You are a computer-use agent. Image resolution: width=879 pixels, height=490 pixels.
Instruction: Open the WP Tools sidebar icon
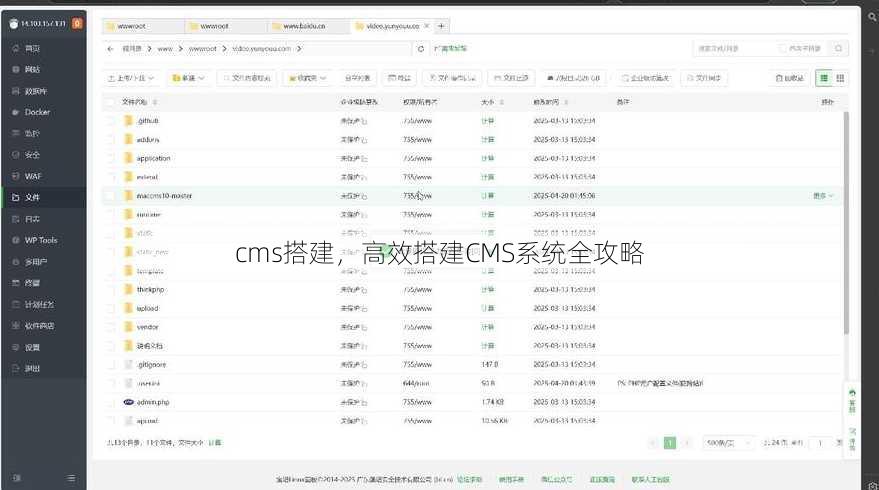pos(16,240)
